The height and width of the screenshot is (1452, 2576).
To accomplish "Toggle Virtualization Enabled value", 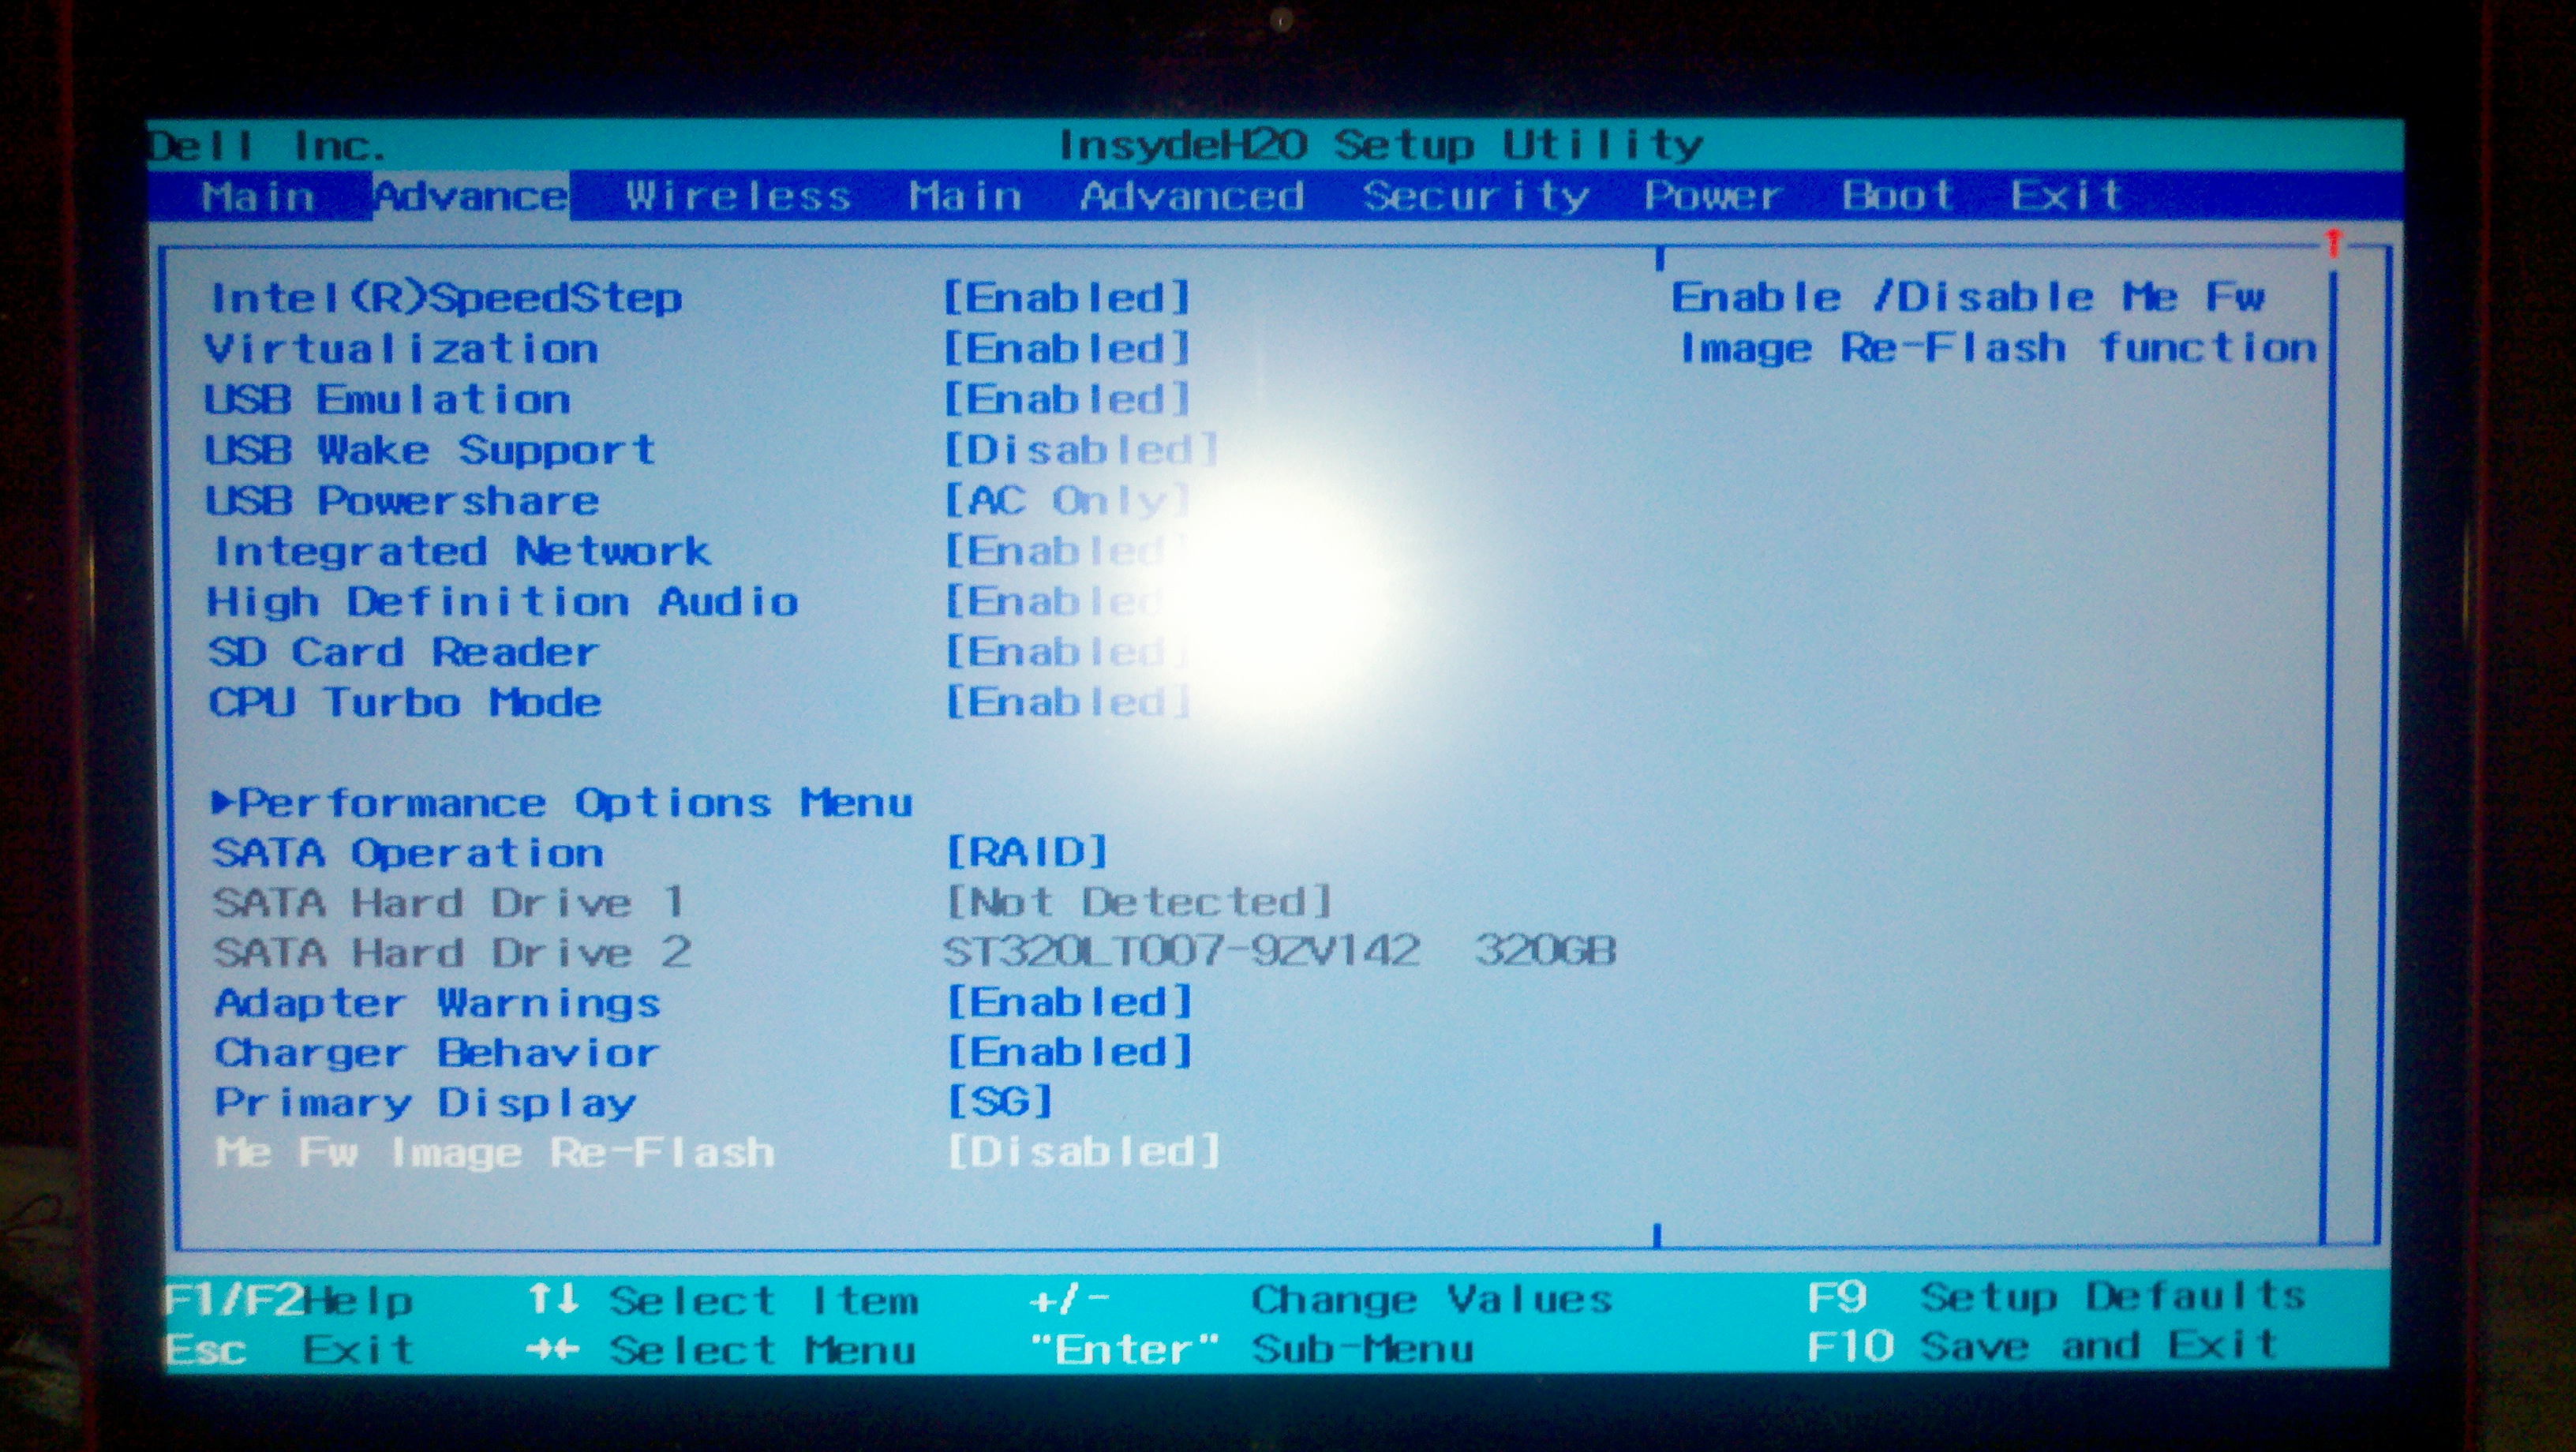I will (x=1066, y=348).
